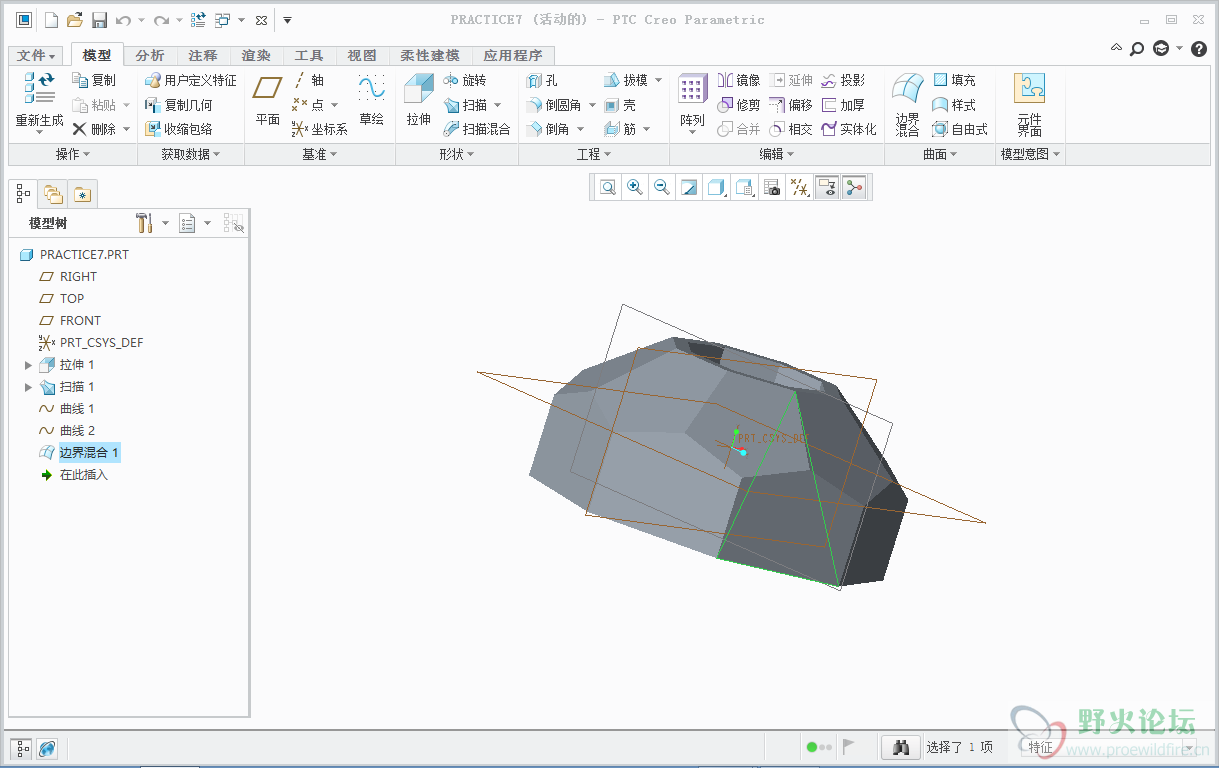The image size is (1219, 768).
Task: Open the binoculars search tool in status bar
Action: tap(900, 747)
